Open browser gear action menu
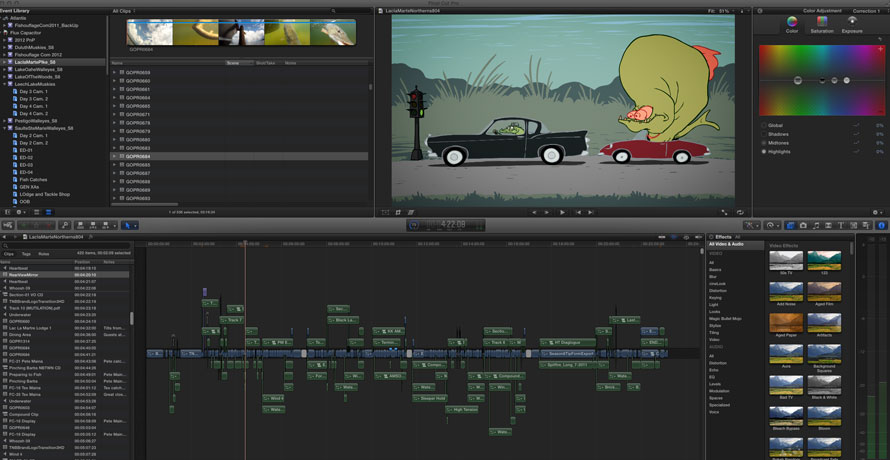This screenshot has width=890, height=460. click(19, 212)
